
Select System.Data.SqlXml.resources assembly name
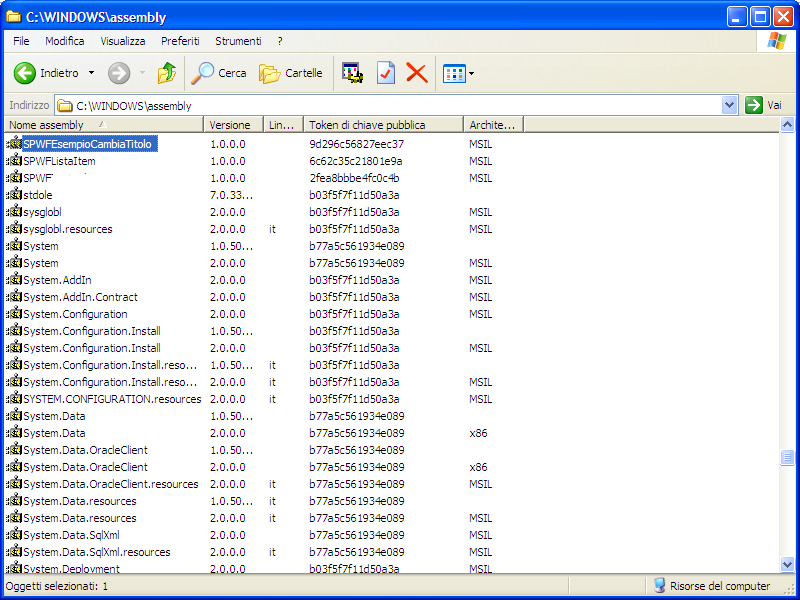click(97, 552)
